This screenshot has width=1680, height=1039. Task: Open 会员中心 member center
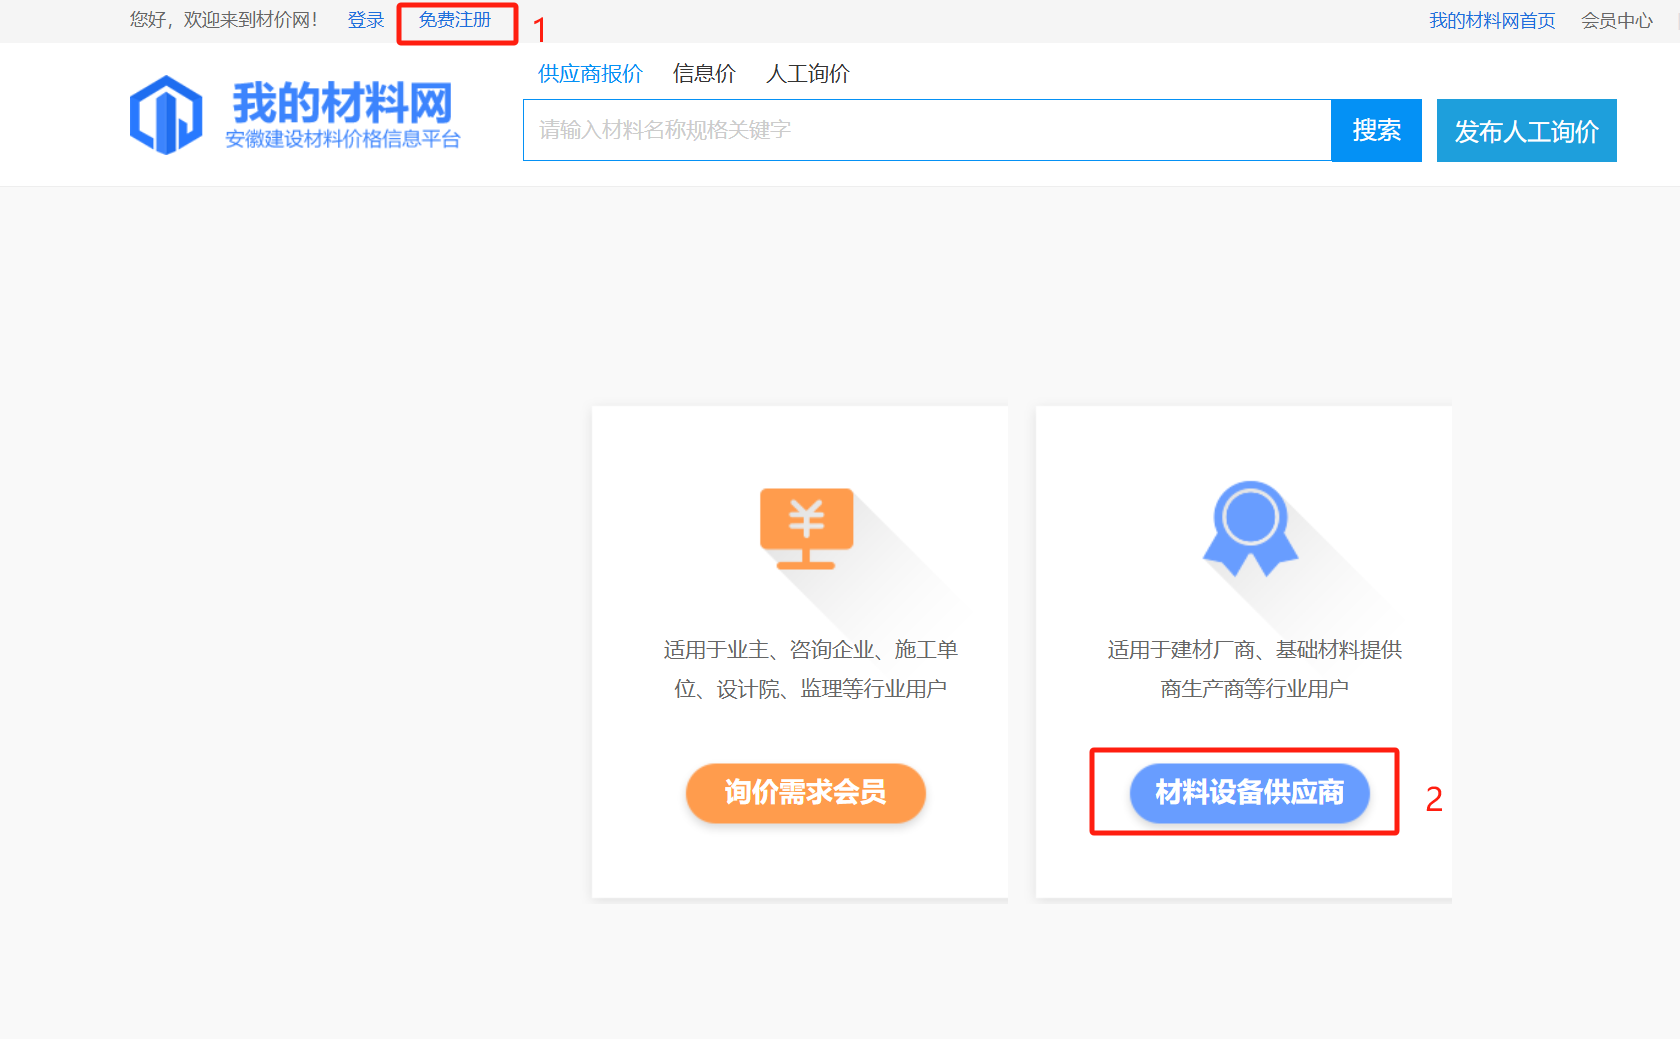tap(1616, 21)
